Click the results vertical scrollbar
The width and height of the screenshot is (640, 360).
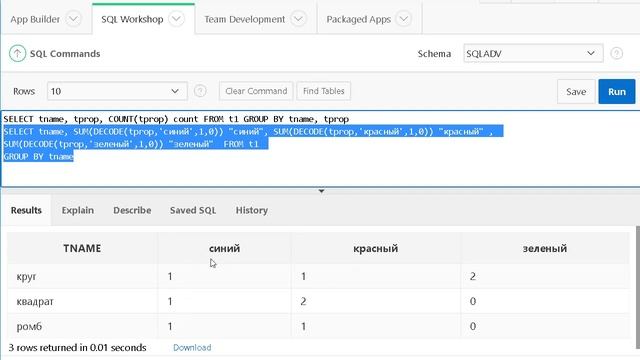(638, 286)
